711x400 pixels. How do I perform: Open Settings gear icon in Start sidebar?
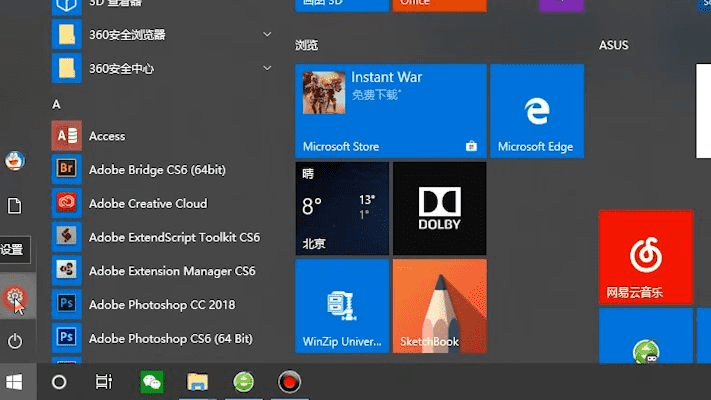coord(15,298)
